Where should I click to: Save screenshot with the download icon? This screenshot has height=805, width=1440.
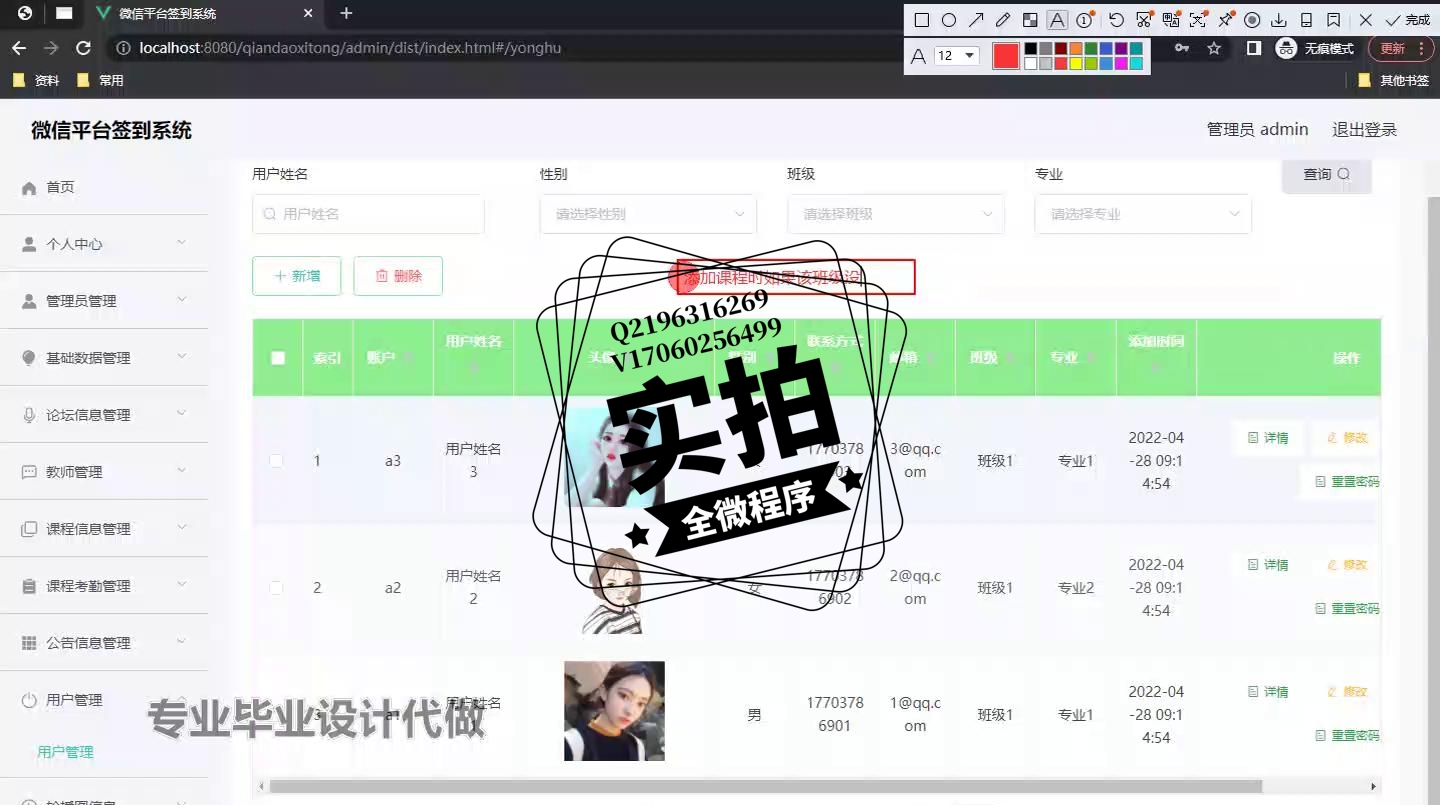(x=1279, y=20)
